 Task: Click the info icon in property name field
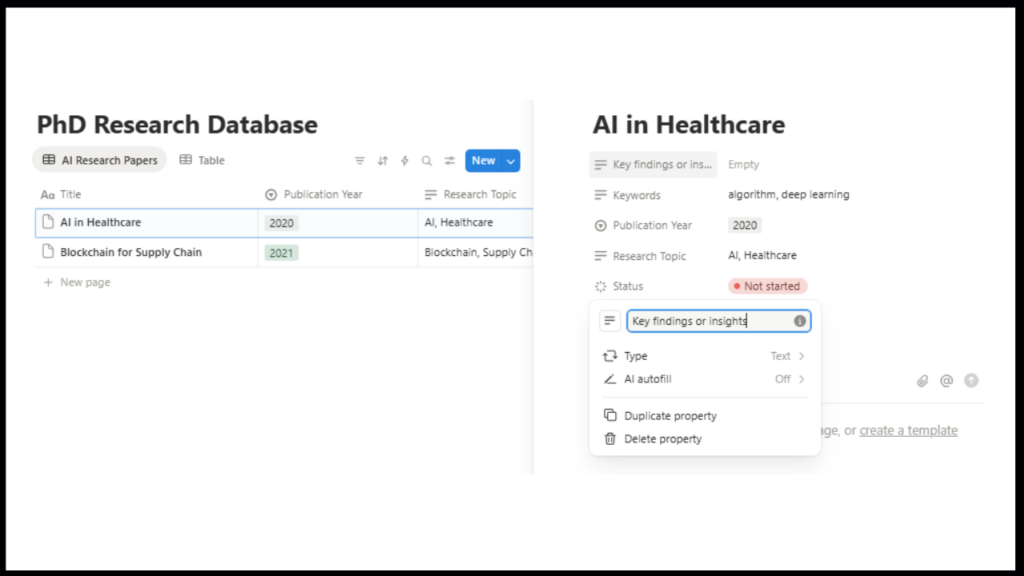[800, 321]
